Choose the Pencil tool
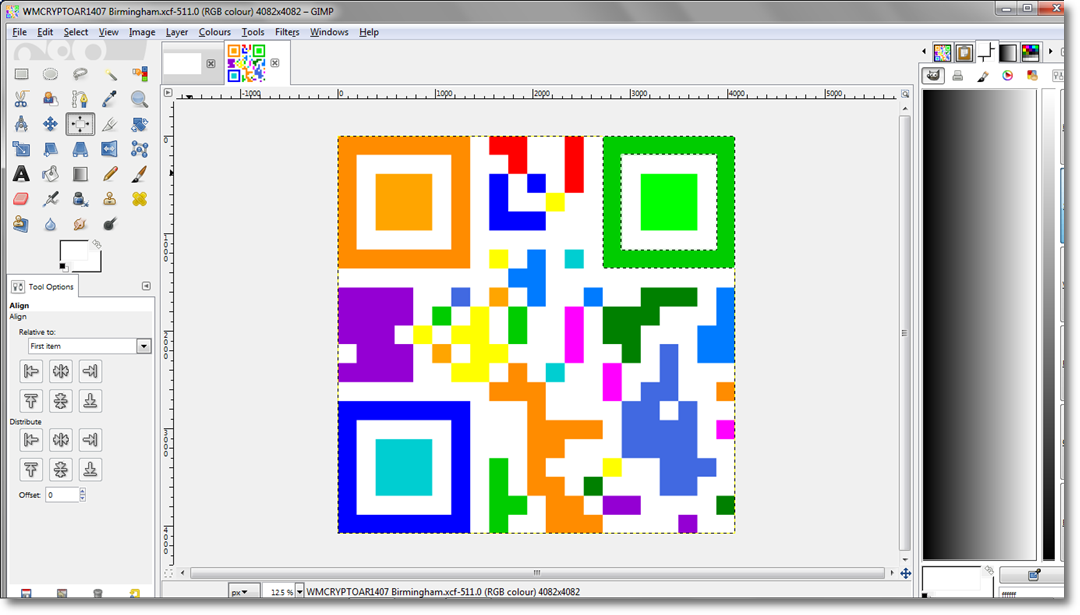Viewport: 1080px width, 615px height. [x=110, y=174]
